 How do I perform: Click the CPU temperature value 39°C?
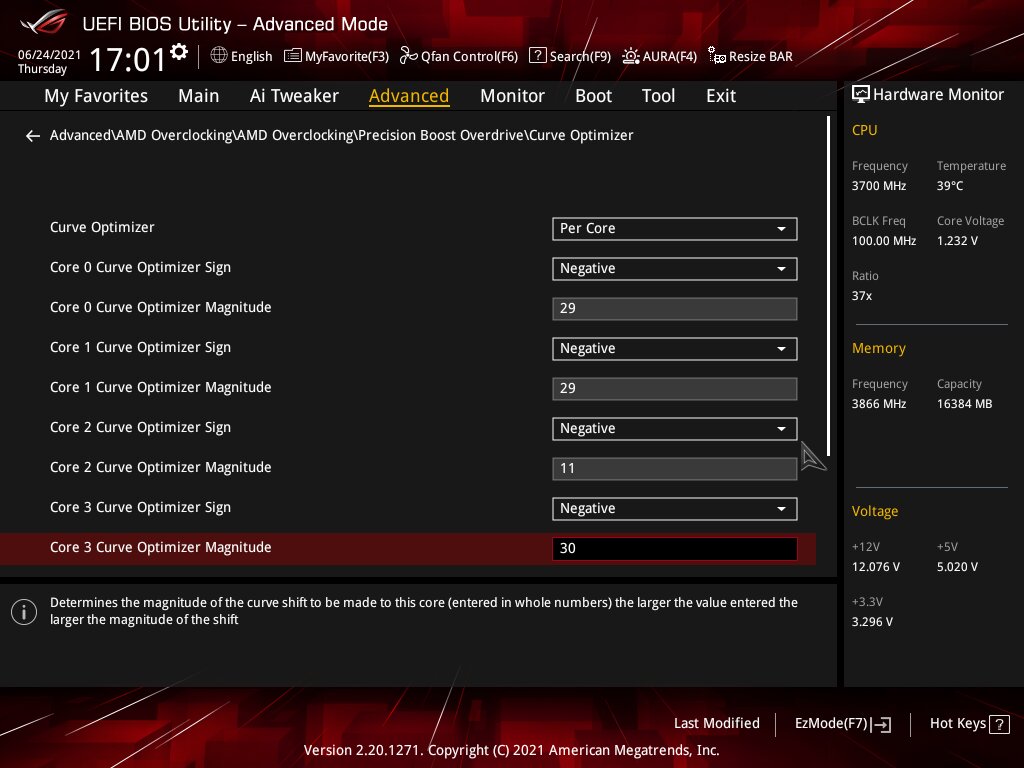950,186
